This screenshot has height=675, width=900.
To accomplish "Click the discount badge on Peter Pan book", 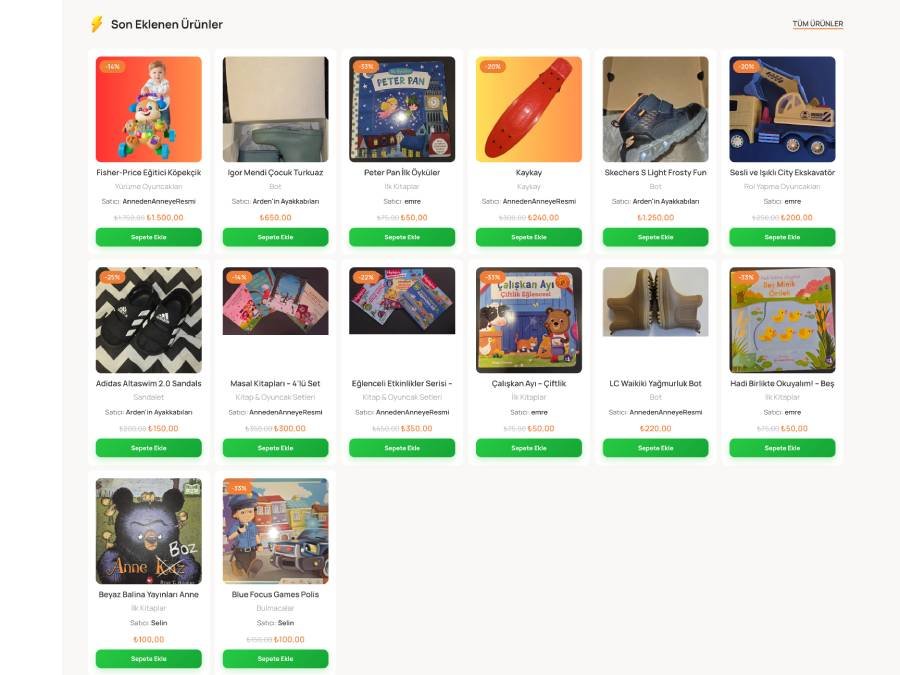I will [366, 67].
